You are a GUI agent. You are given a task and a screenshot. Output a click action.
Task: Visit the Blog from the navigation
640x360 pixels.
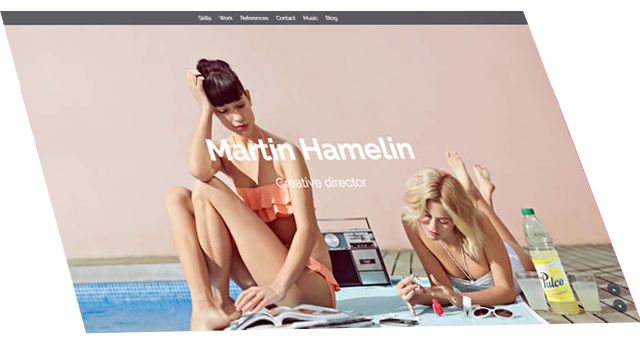331,18
